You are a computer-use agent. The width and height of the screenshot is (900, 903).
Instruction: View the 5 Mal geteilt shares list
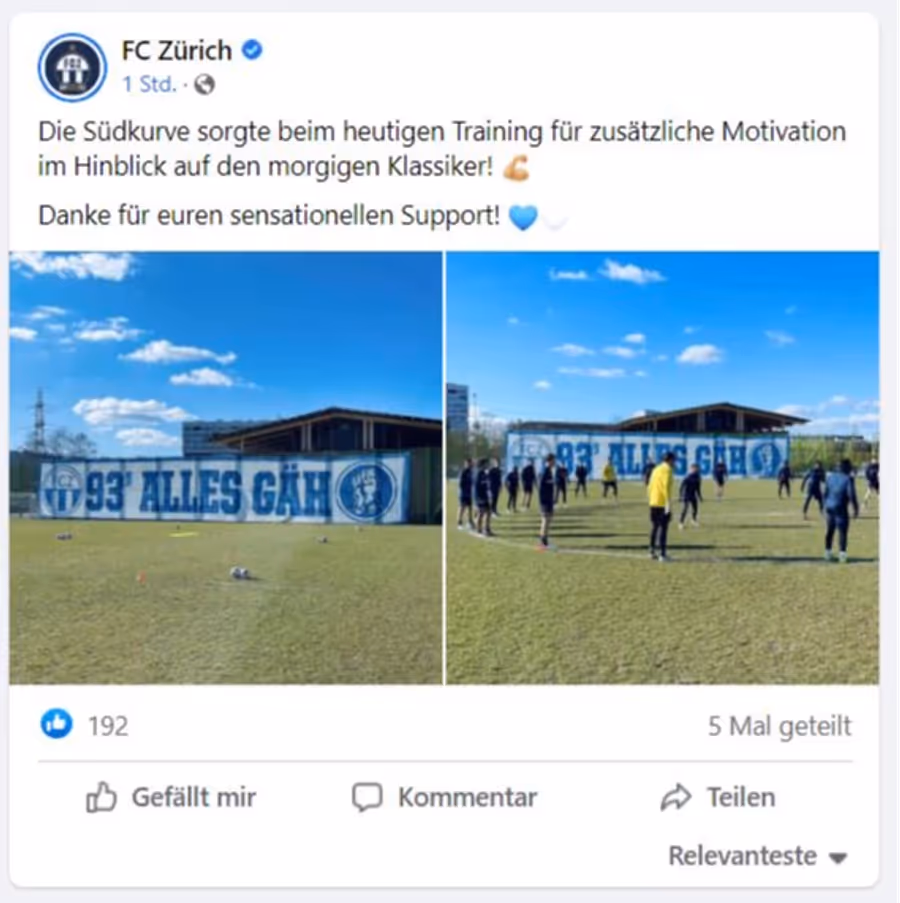(x=780, y=726)
